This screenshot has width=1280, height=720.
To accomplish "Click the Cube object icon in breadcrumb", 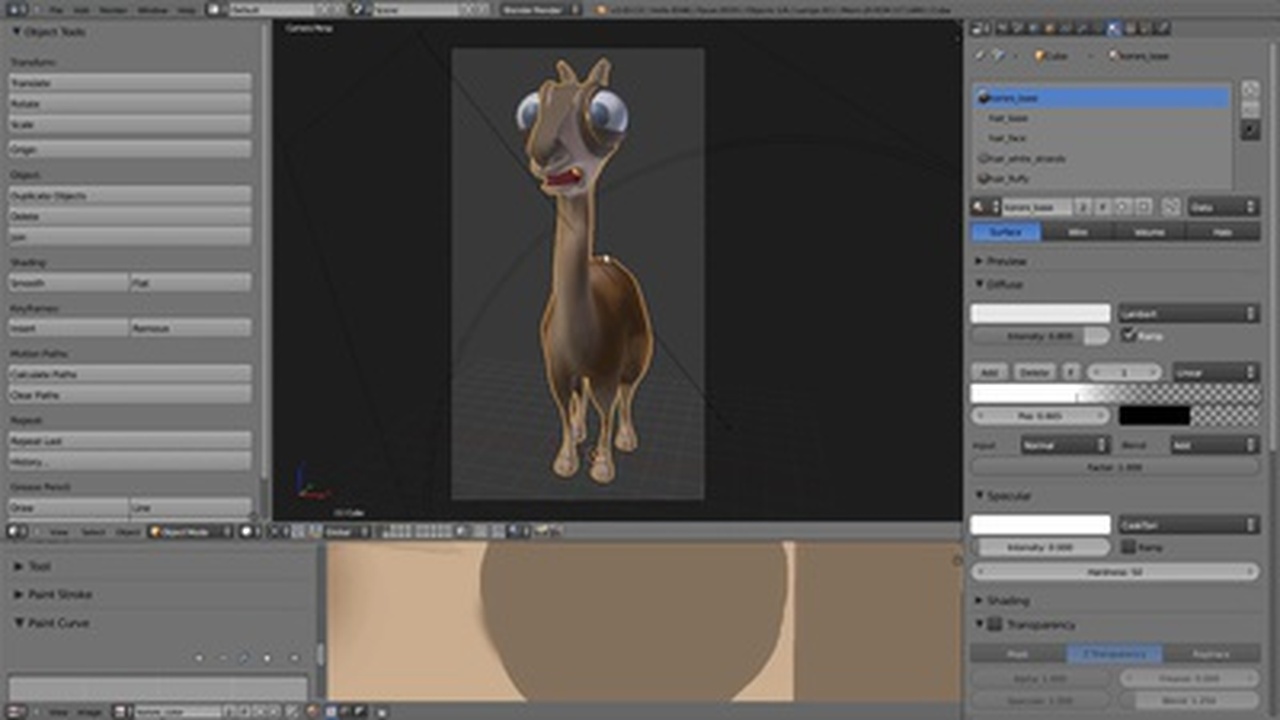I will (1040, 56).
